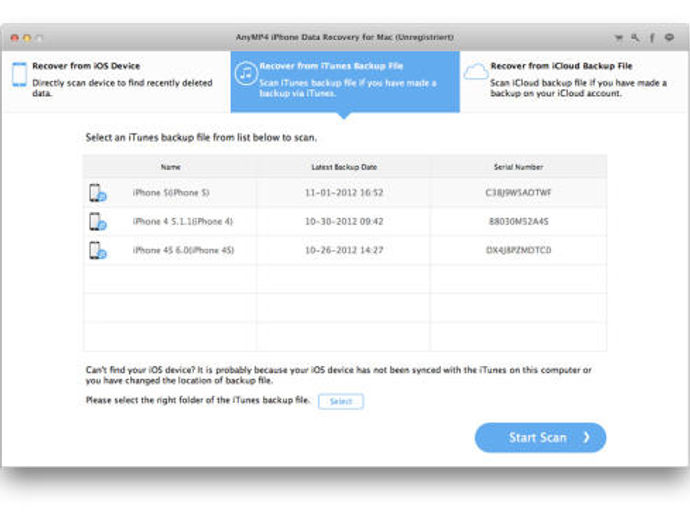Switch to Recover from iCloud Backup File tab
Image resolution: width=690 pixels, height=518 pixels.
pos(574,82)
